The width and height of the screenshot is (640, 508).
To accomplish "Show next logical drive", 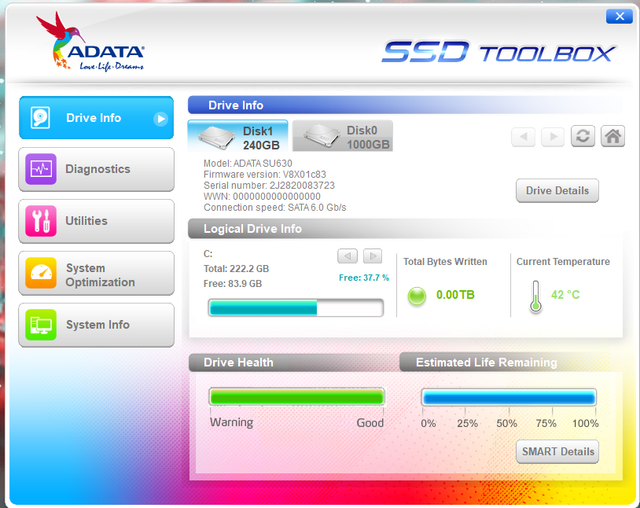I will [x=373, y=256].
